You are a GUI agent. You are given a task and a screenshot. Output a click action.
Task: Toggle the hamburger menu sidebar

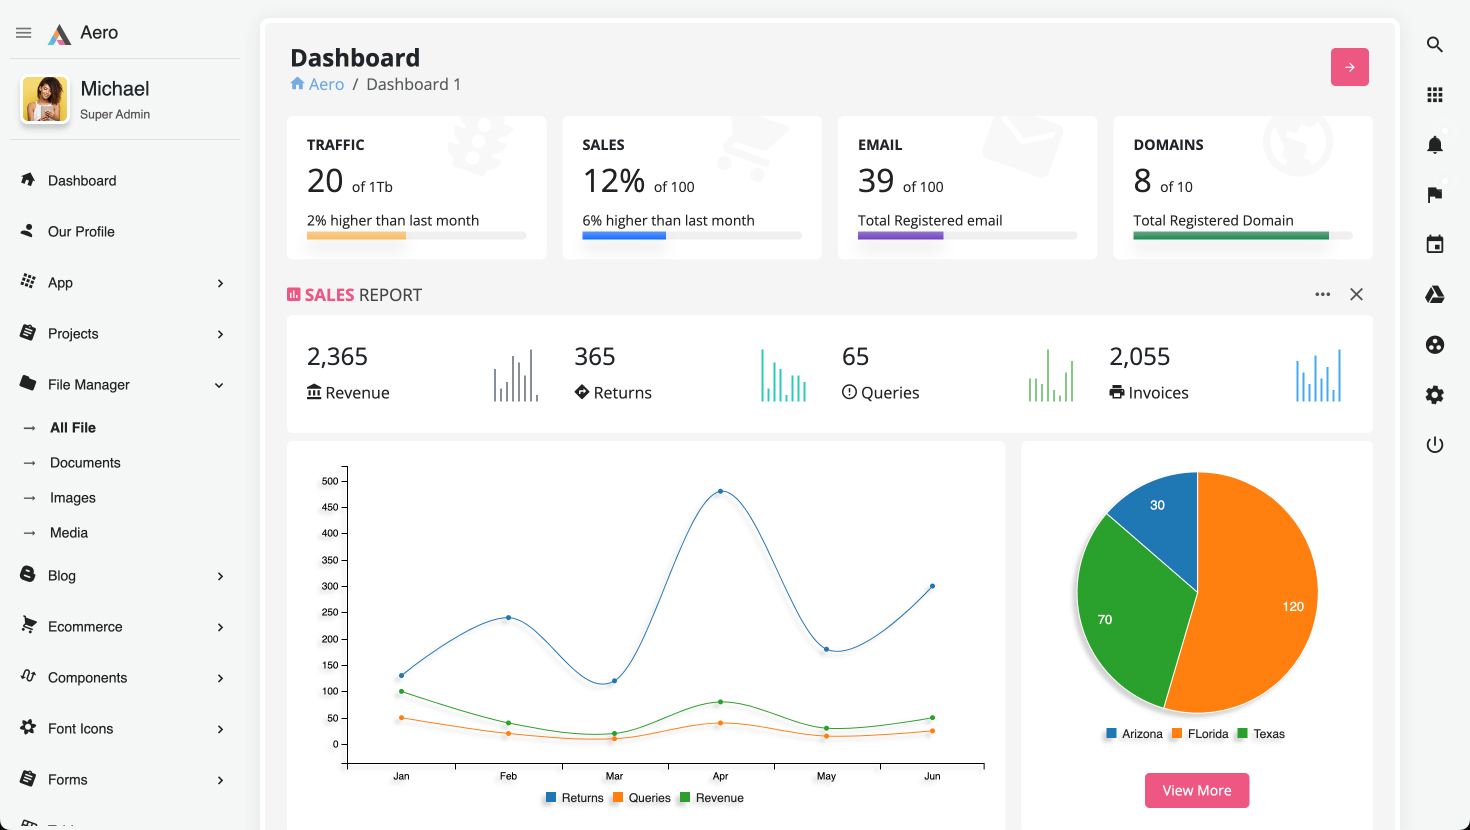pyautogui.click(x=24, y=33)
